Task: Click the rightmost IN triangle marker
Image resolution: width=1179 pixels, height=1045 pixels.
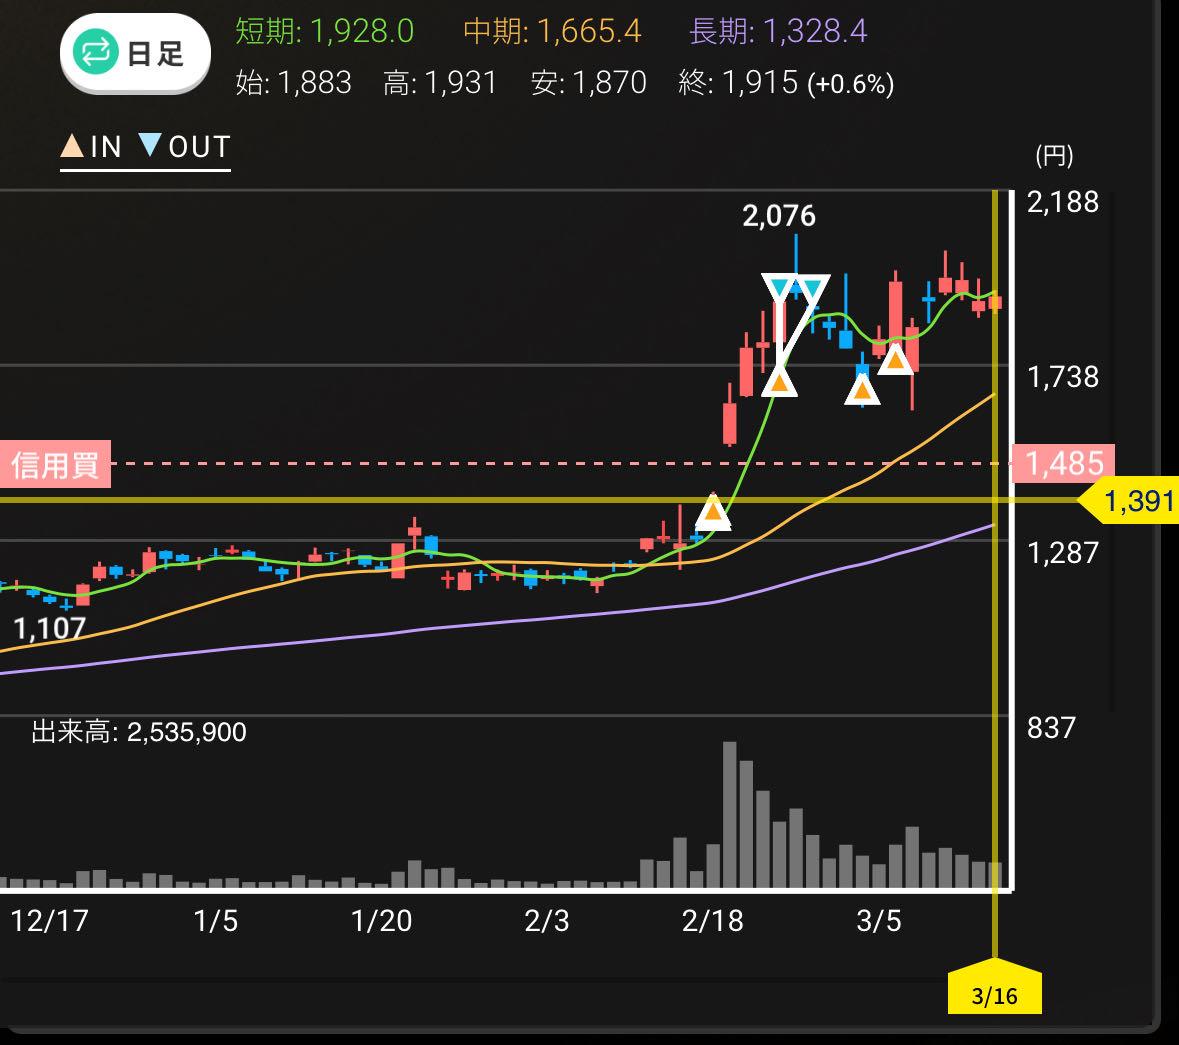Action: pos(895,359)
